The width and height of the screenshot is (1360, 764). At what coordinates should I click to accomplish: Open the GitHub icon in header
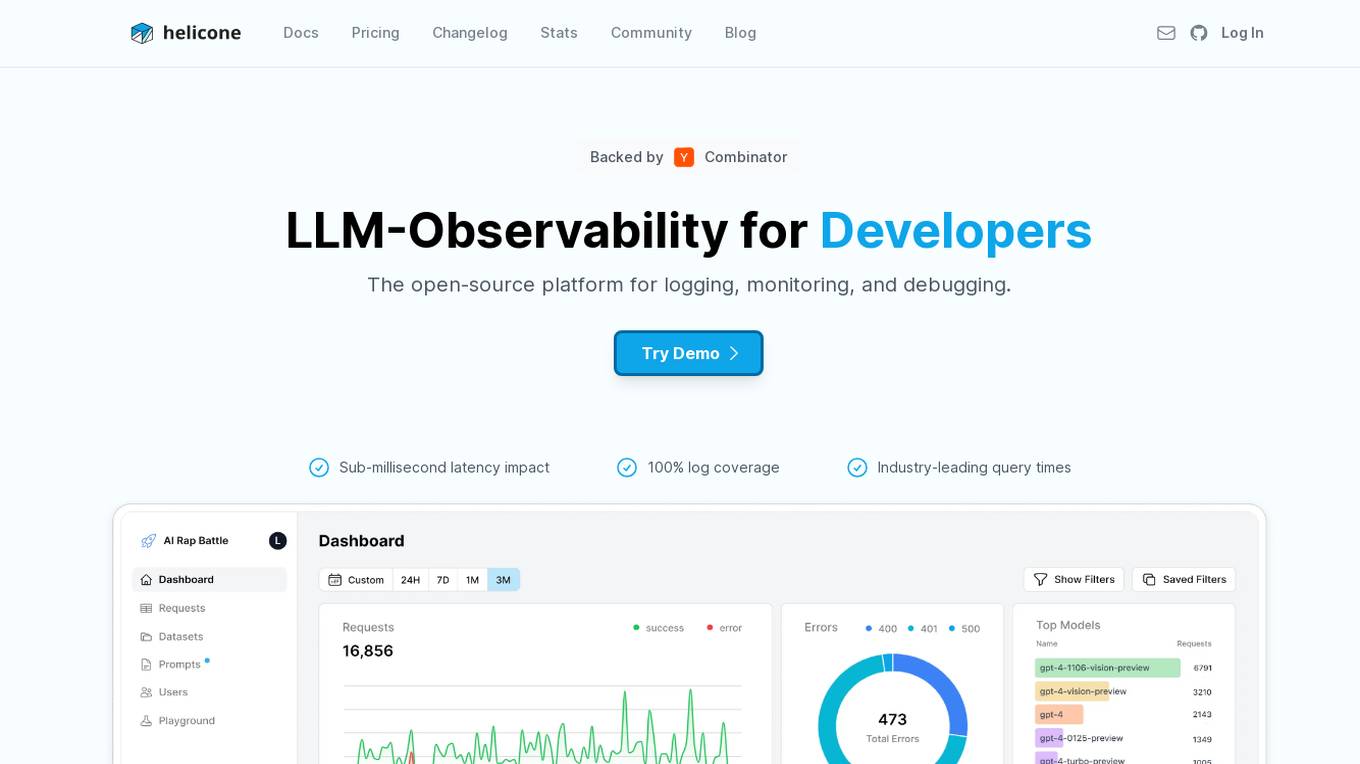[1199, 33]
